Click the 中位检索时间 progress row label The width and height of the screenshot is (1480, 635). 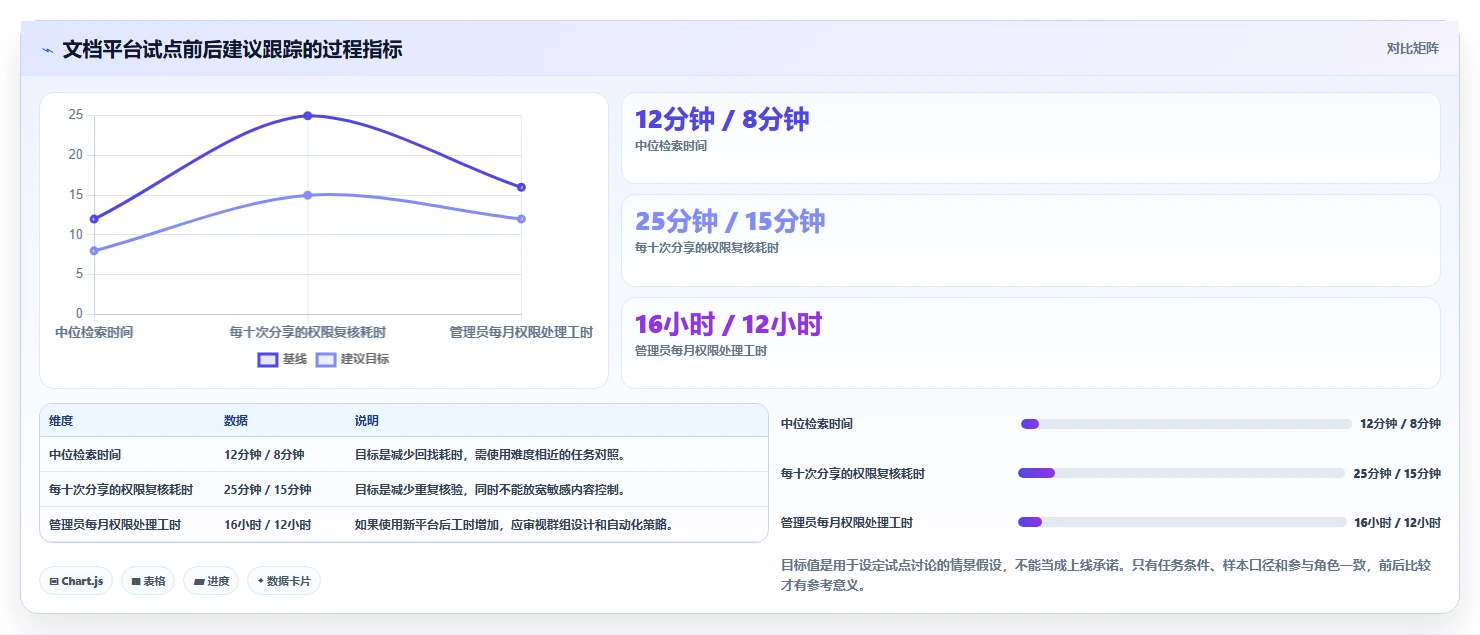817,424
